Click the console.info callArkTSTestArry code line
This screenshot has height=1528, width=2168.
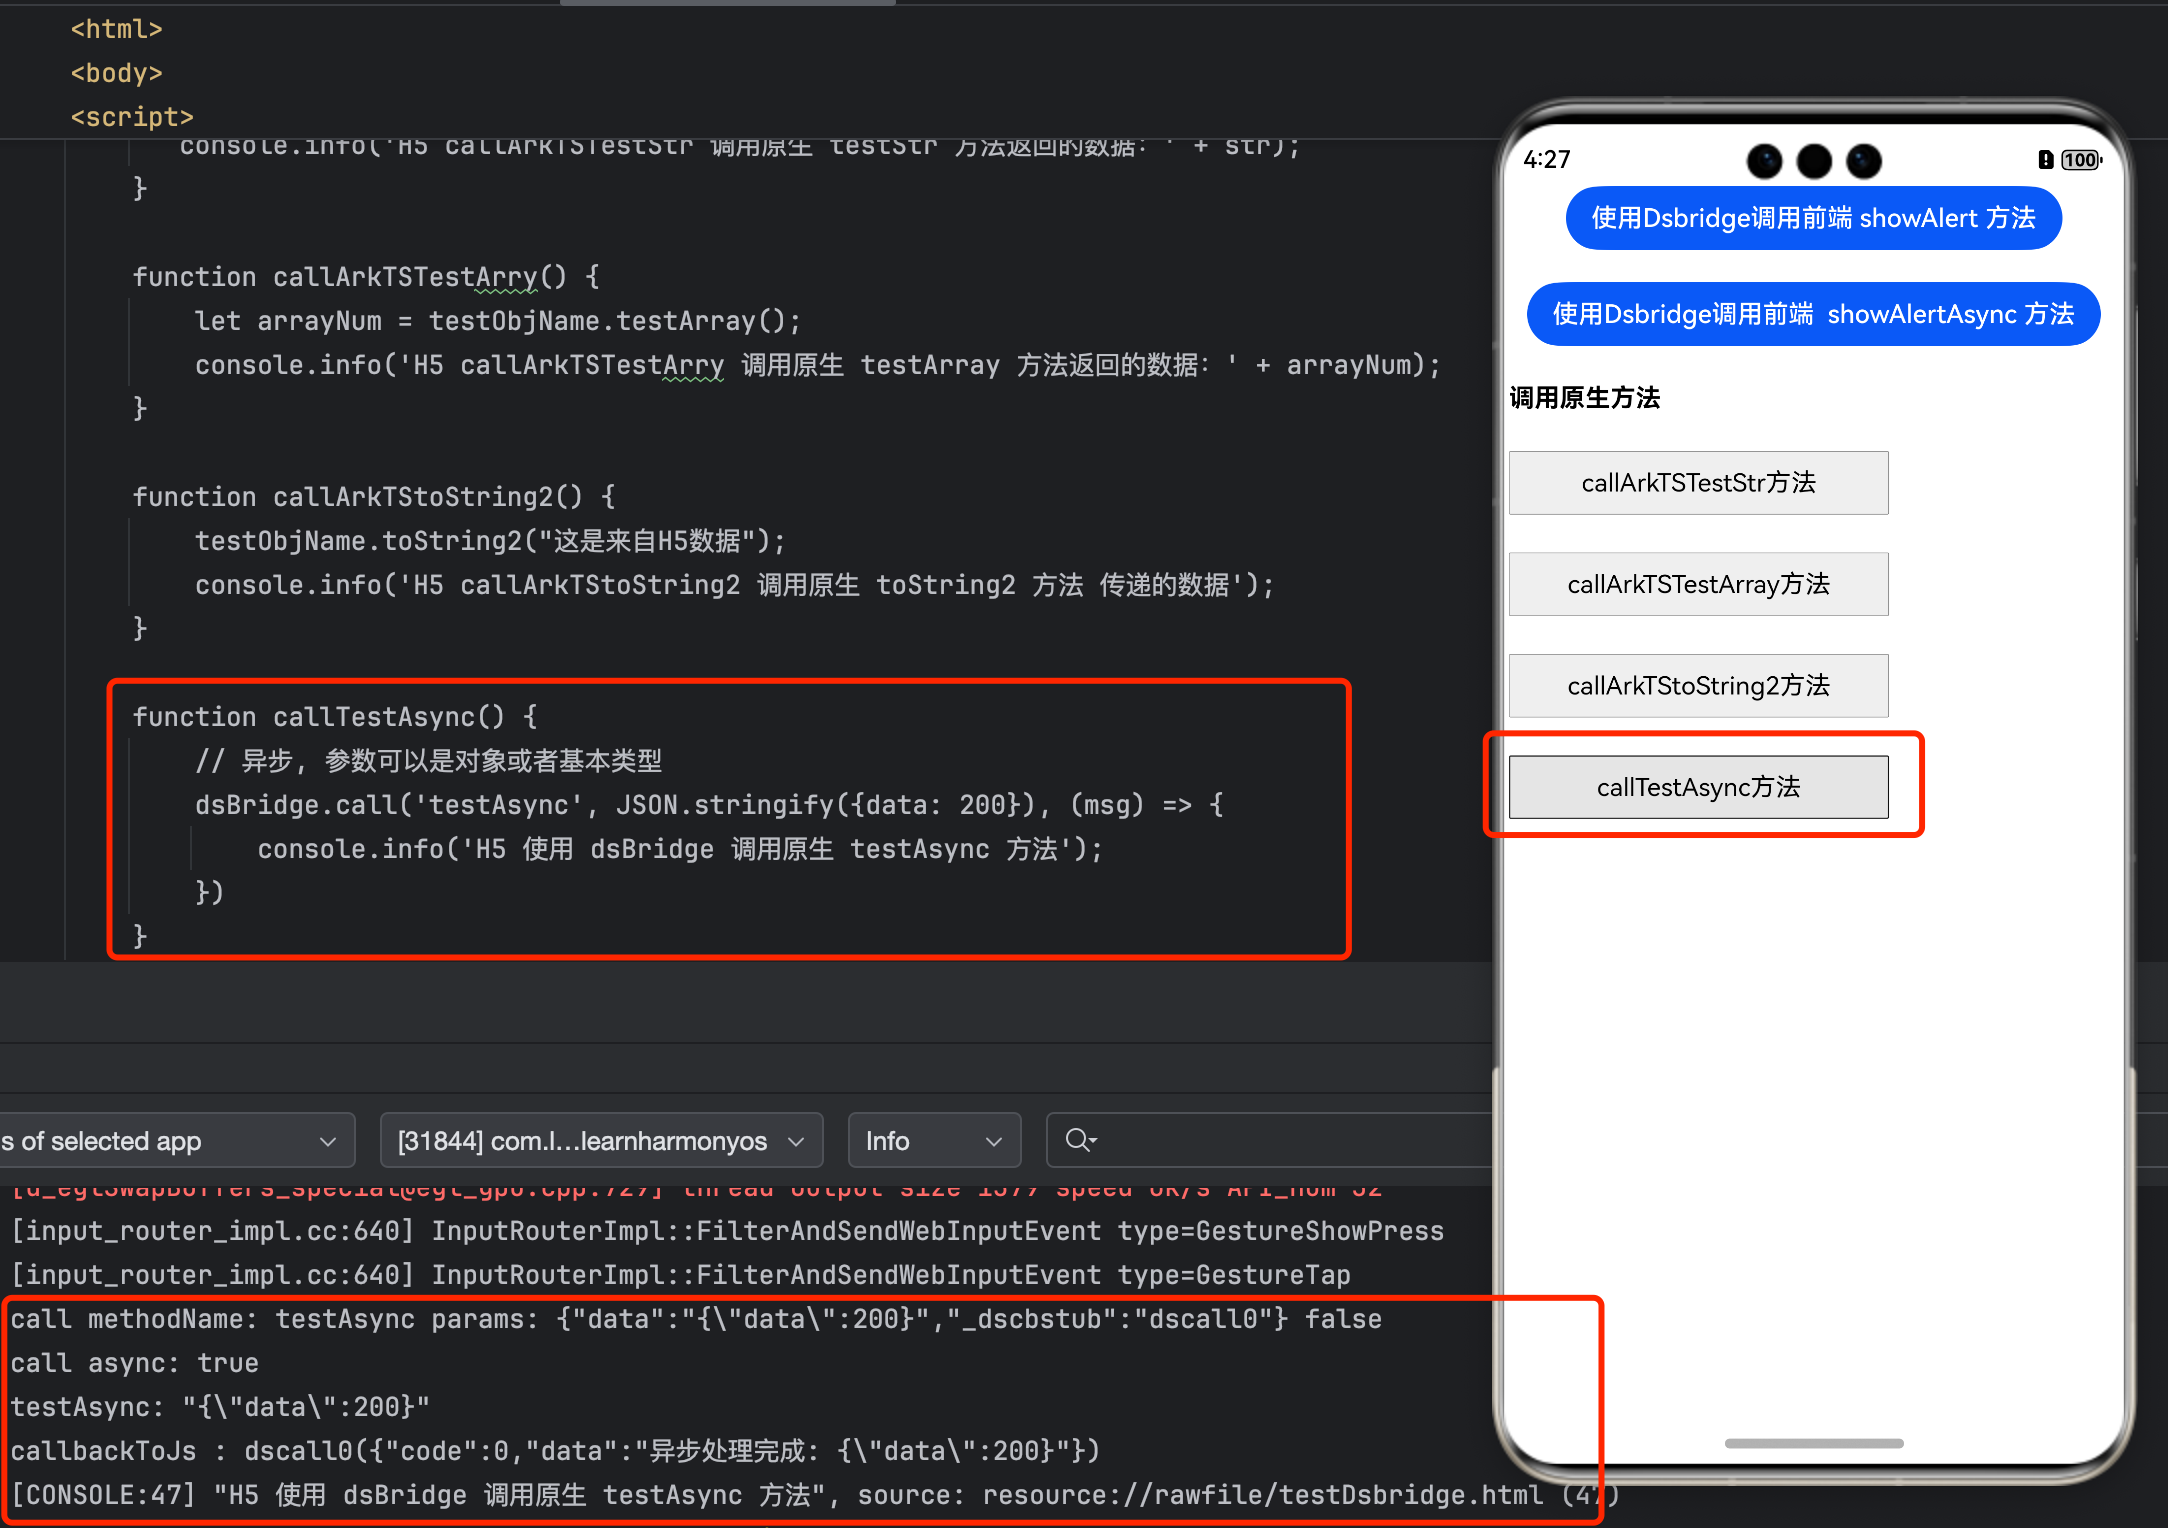(818, 365)
